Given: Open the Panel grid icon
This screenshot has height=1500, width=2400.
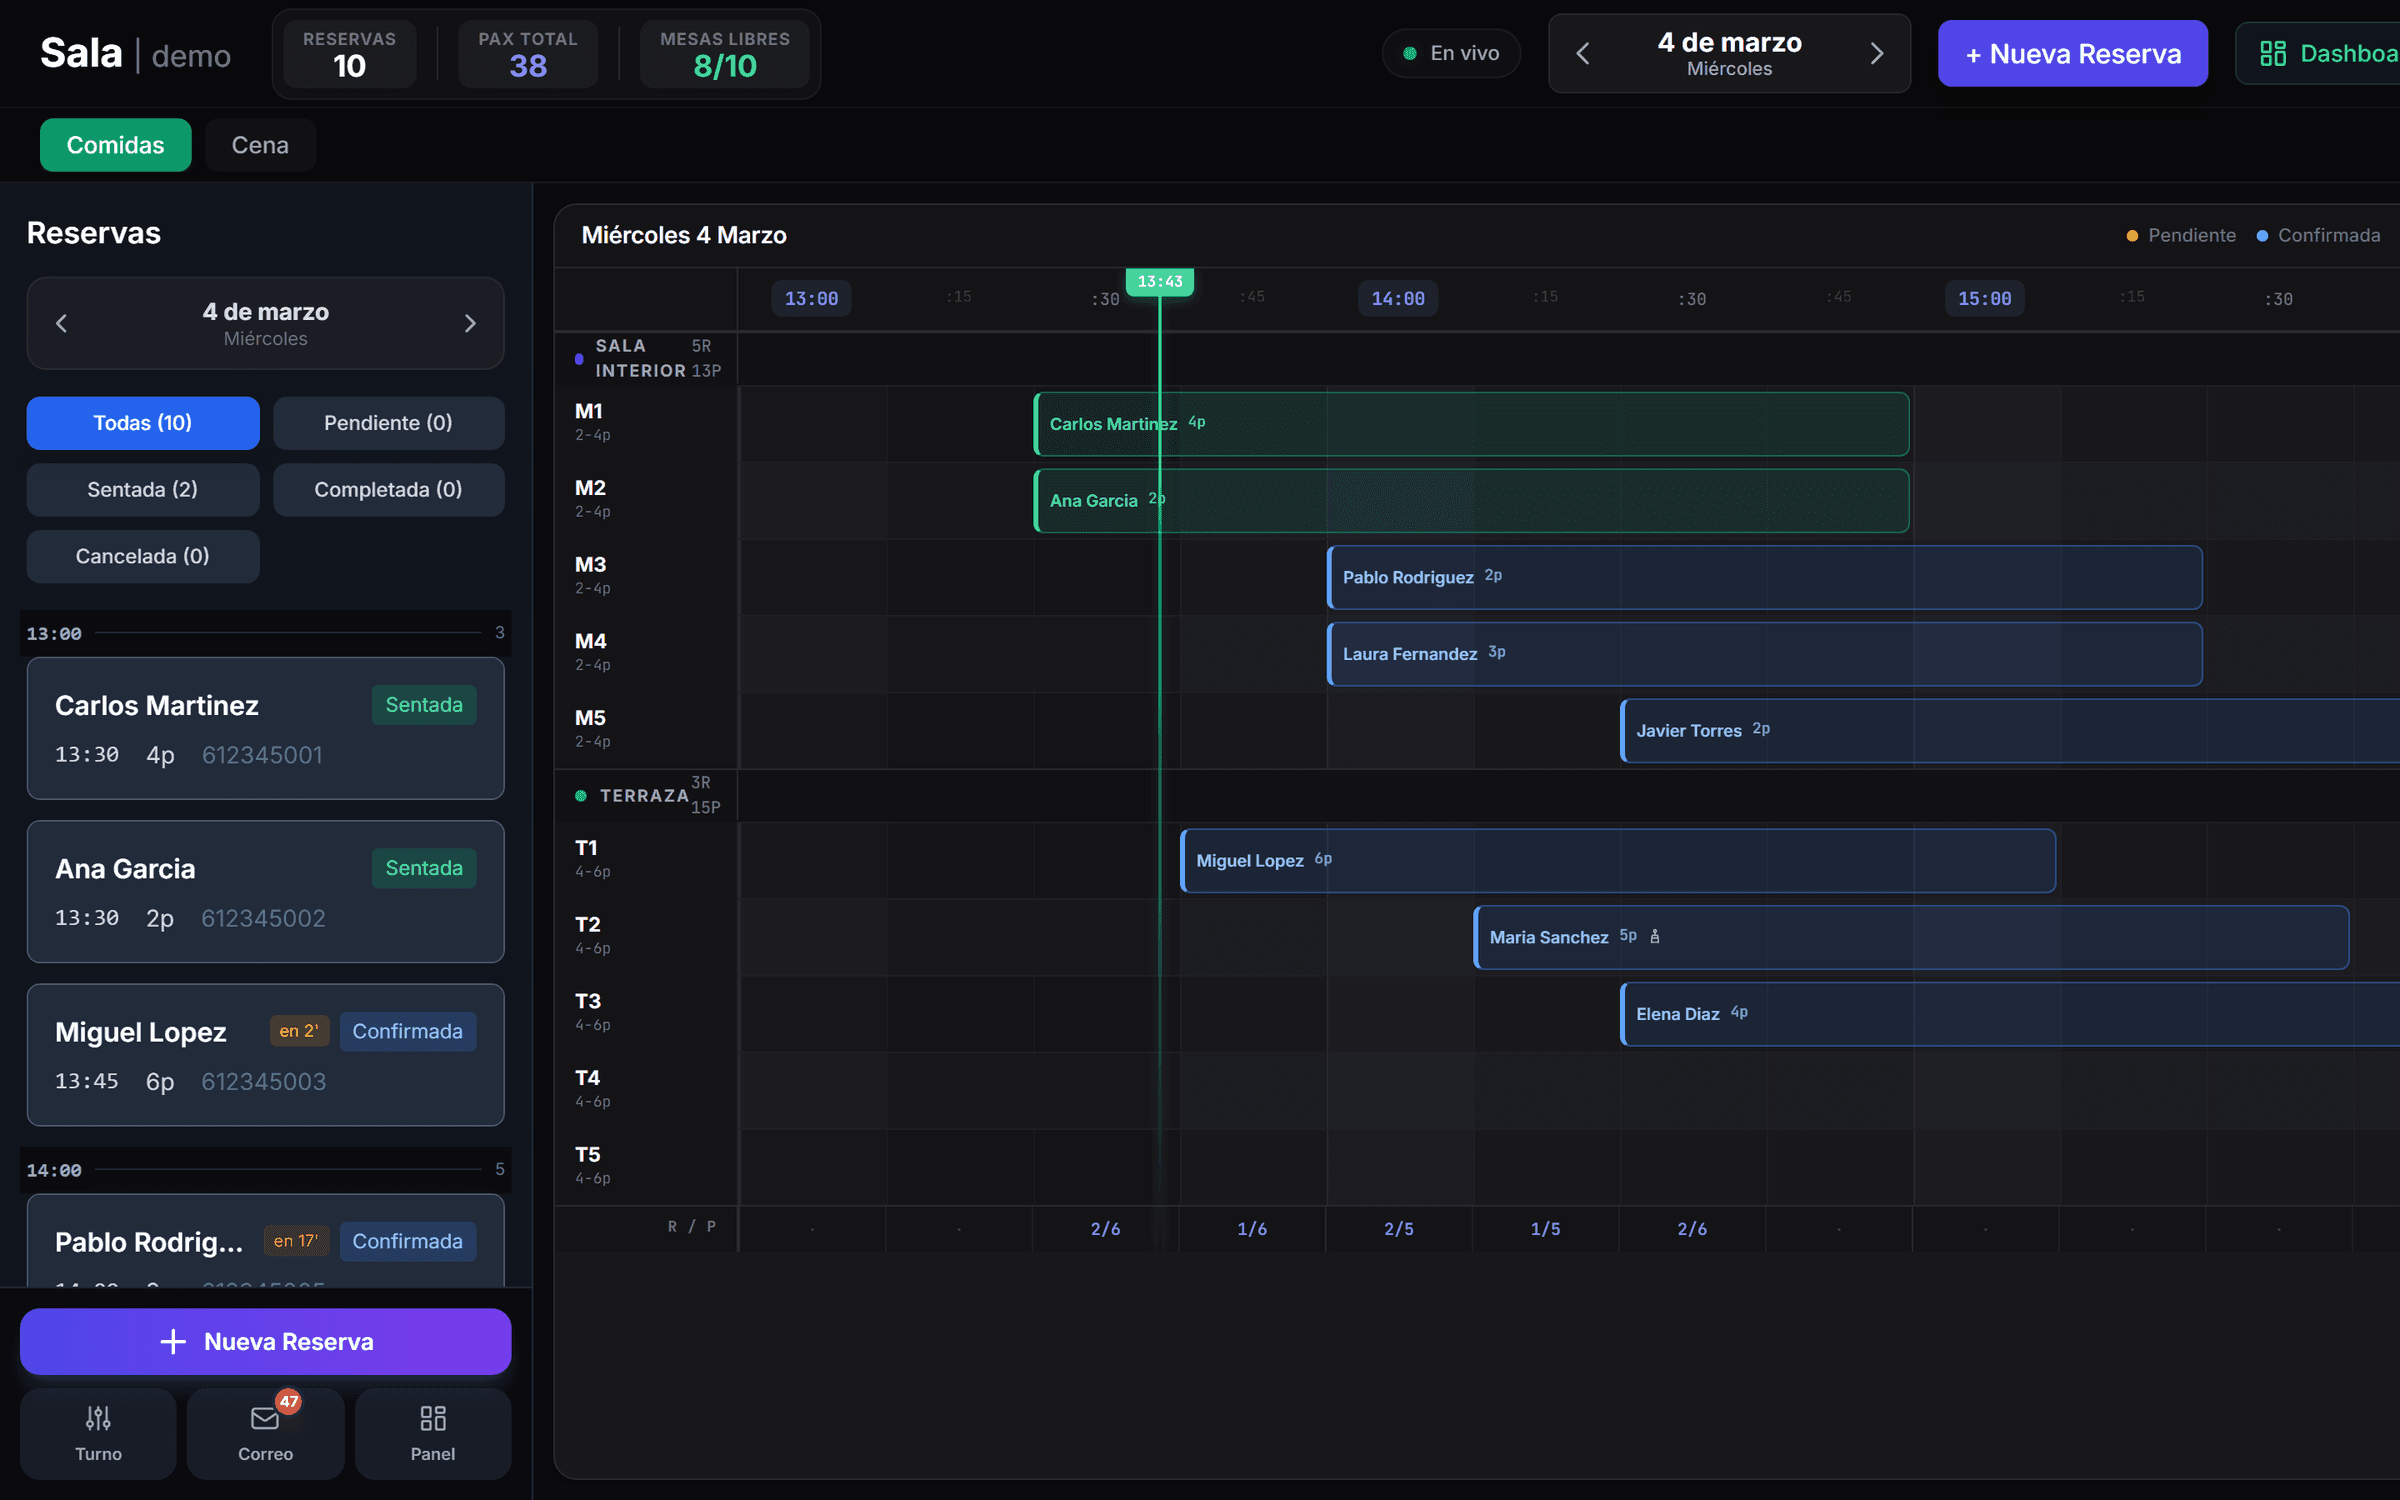Looking at the screenshot, I should (x=433, y=1418).
